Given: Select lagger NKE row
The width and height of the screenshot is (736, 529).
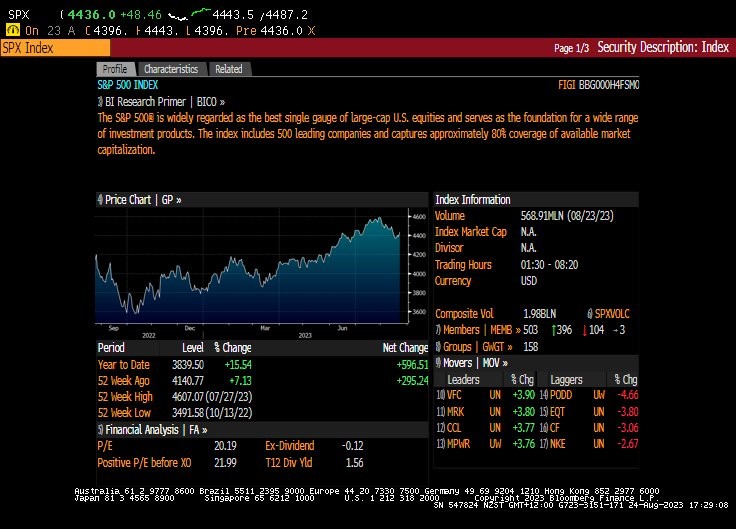Looking at the screenshot, I should [589, 444].
